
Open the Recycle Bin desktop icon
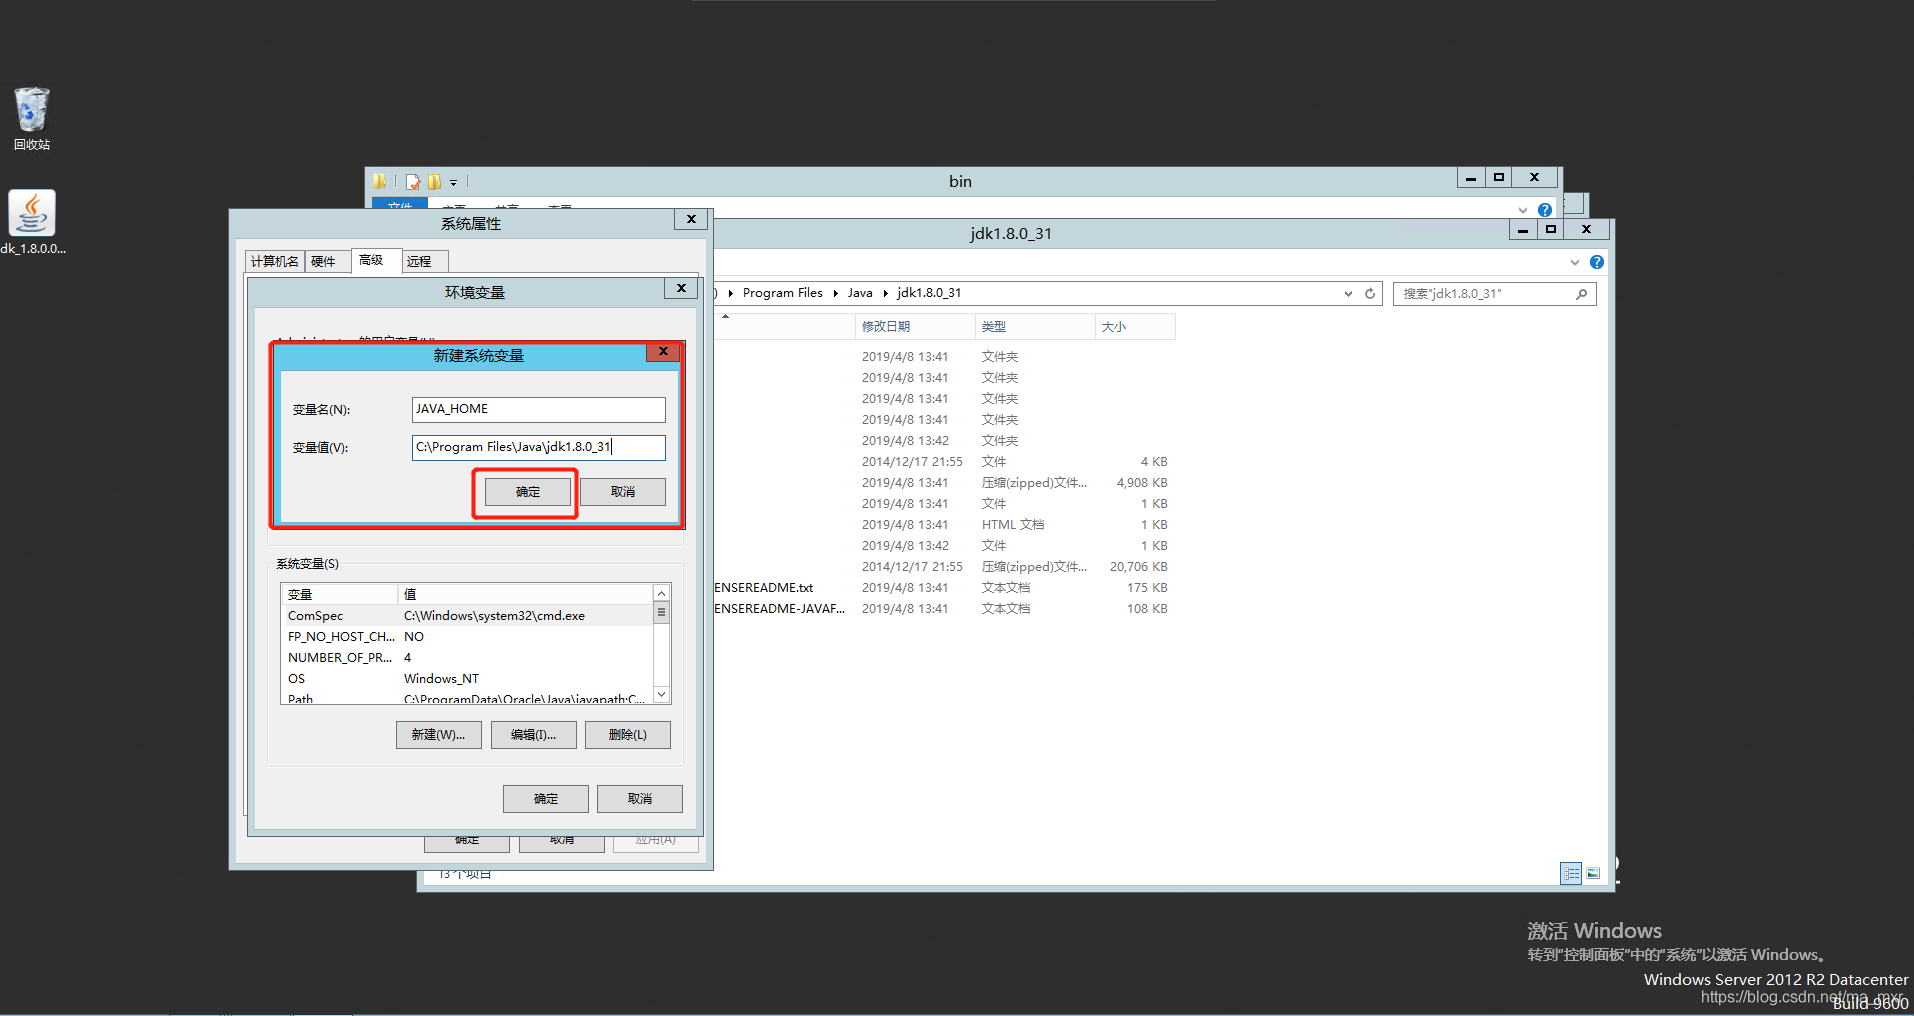pyautogui.click(x=32, y=118)
